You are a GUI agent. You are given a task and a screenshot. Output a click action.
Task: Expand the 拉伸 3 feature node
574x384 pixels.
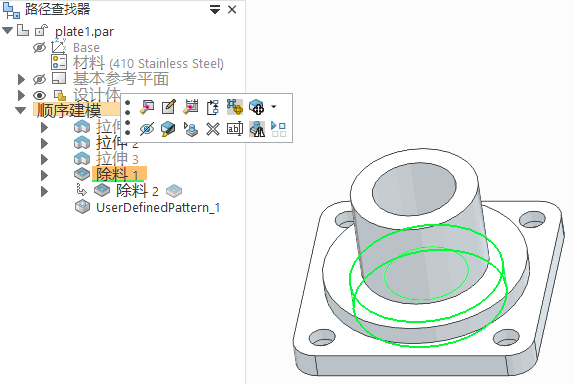[44, 159]
